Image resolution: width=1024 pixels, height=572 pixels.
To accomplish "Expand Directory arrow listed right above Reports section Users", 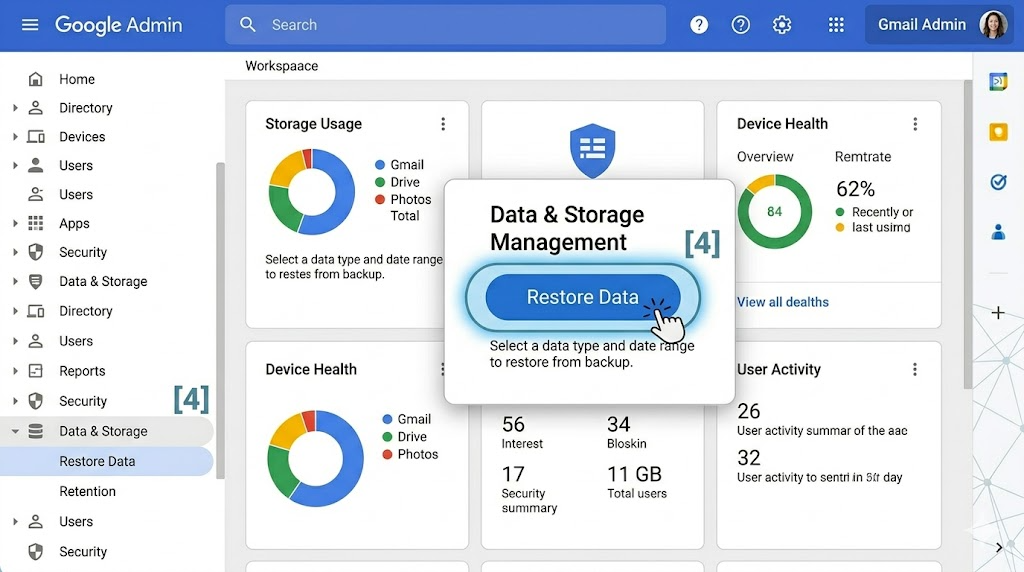I will (x=15, y=311).
